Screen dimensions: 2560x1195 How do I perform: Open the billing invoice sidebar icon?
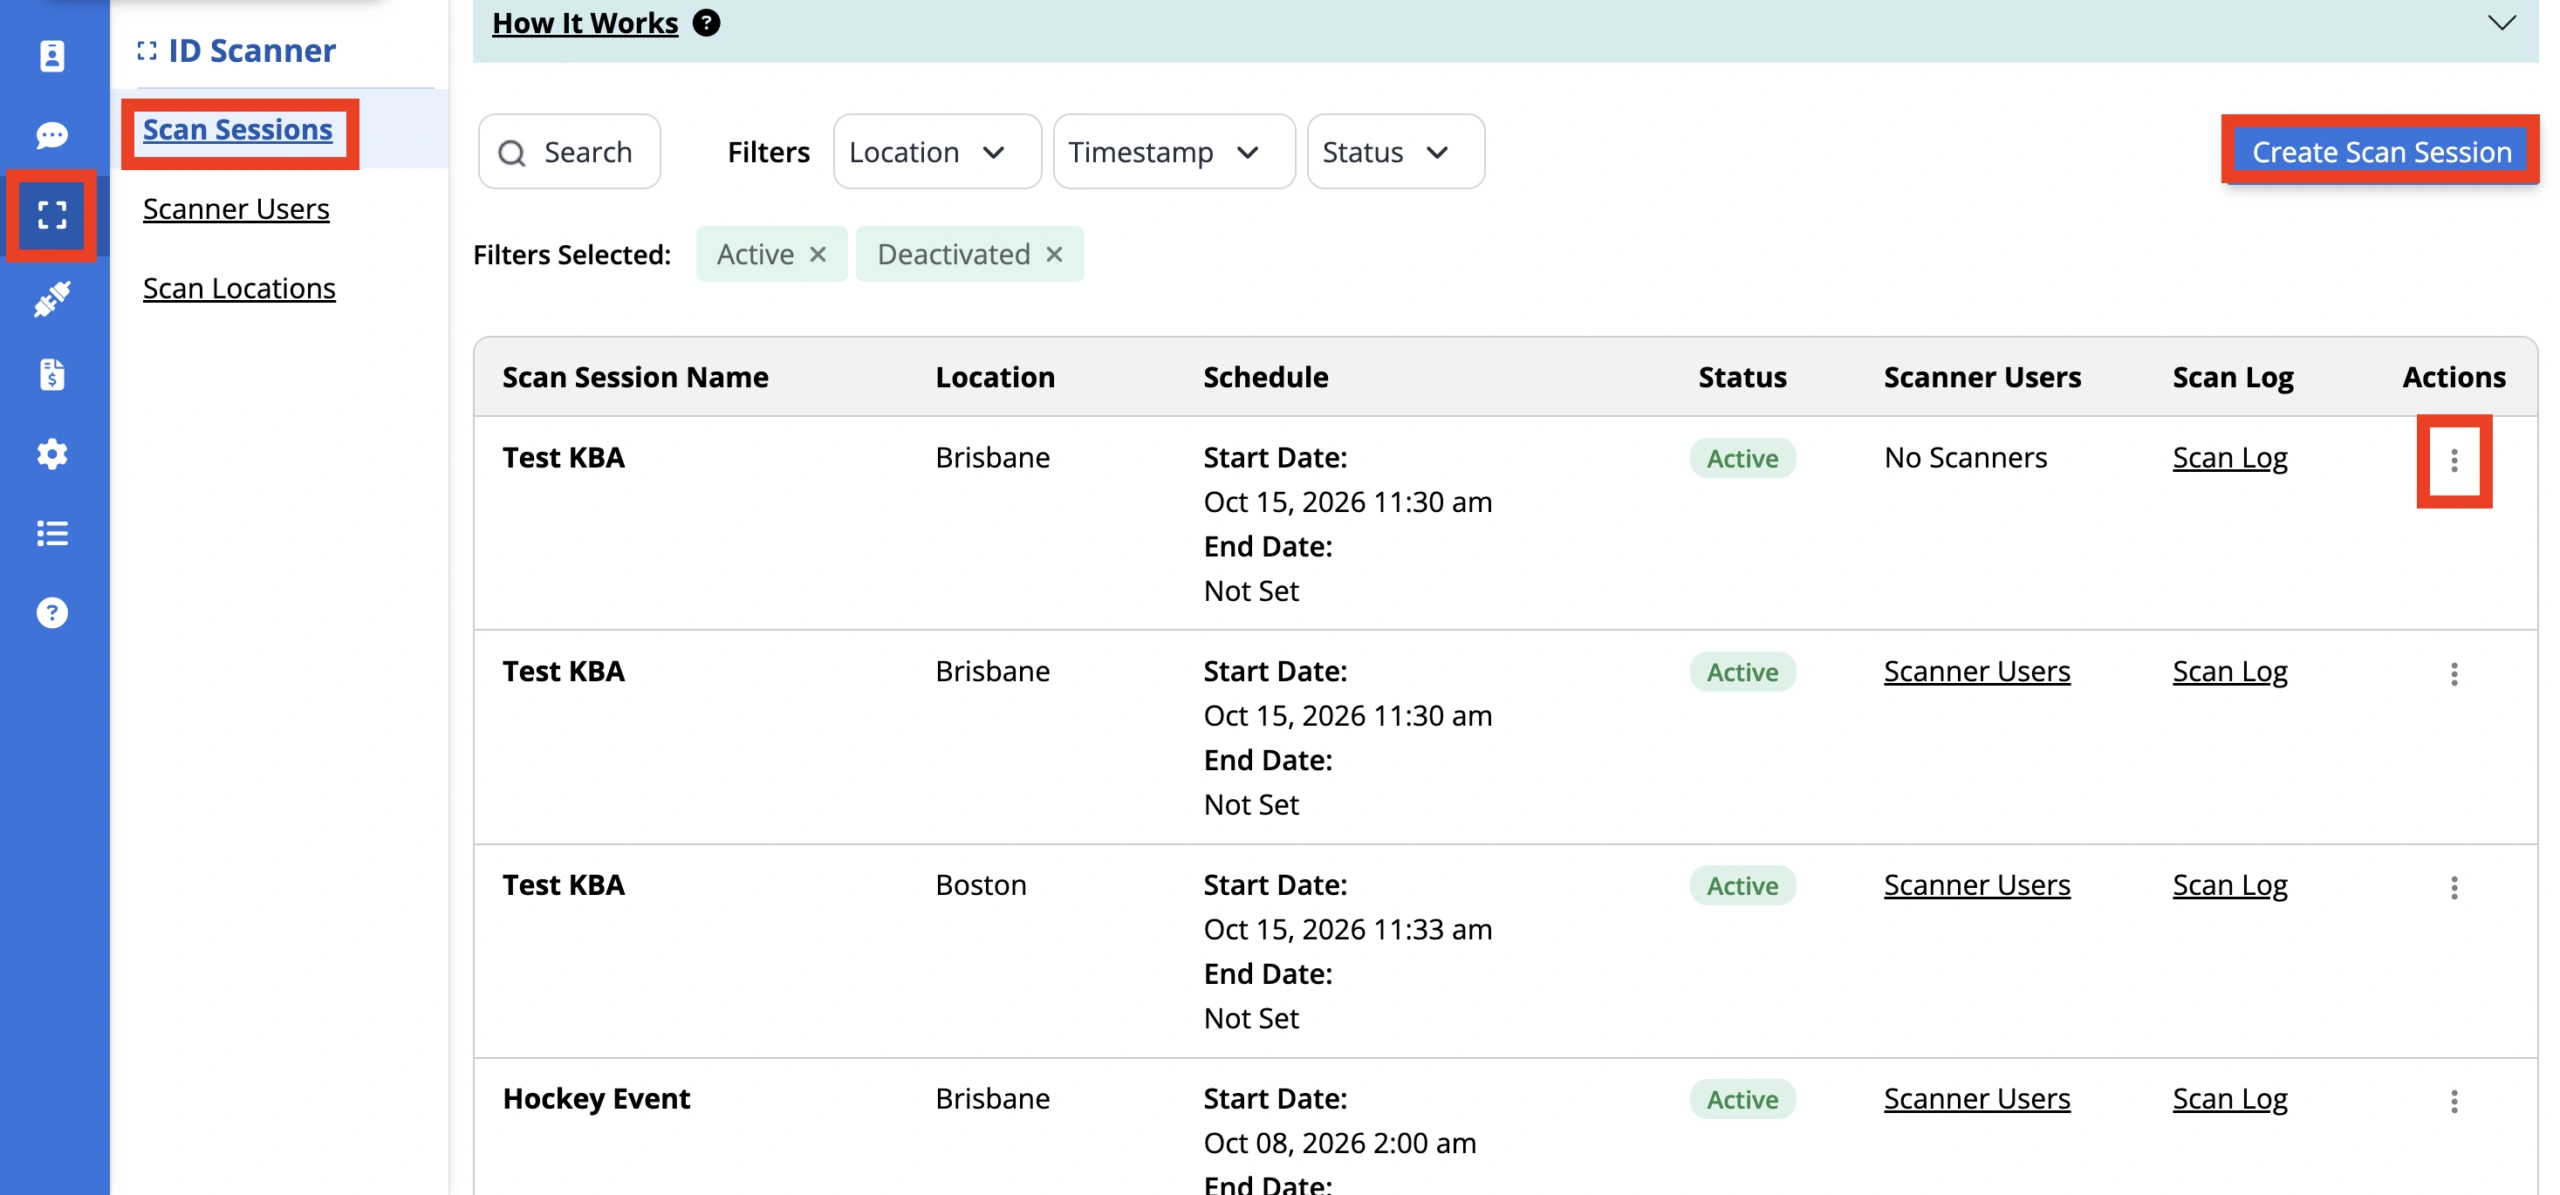coord(52,374)
